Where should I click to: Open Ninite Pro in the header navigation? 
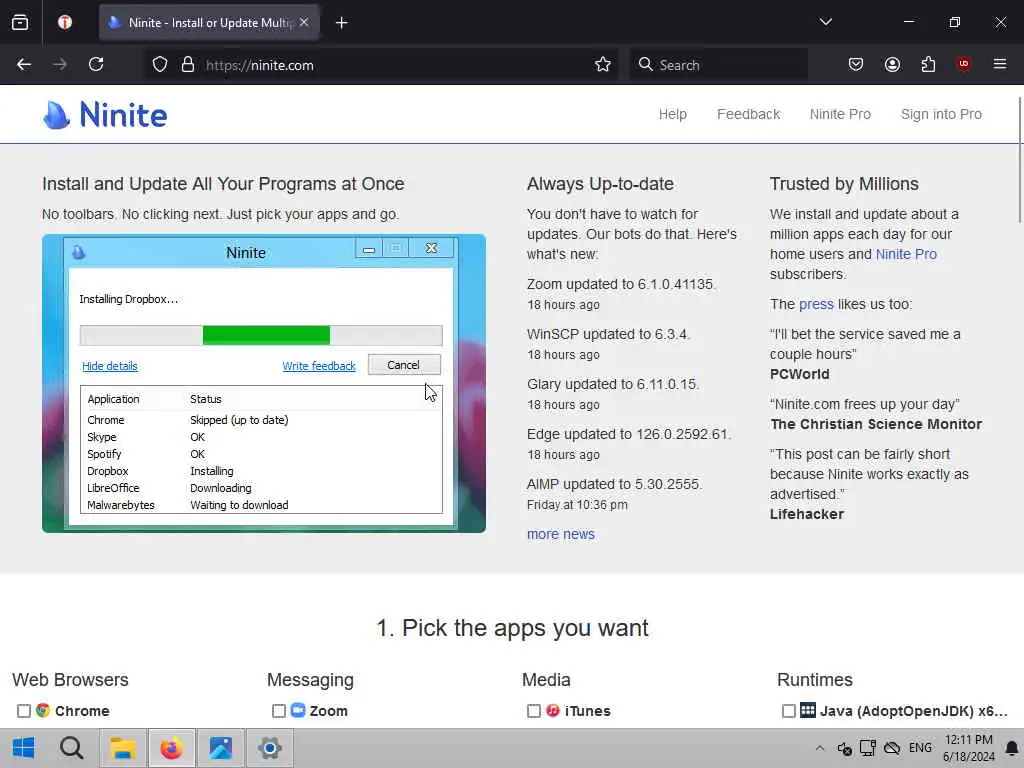pyautogui.click(x=840, y=114)
